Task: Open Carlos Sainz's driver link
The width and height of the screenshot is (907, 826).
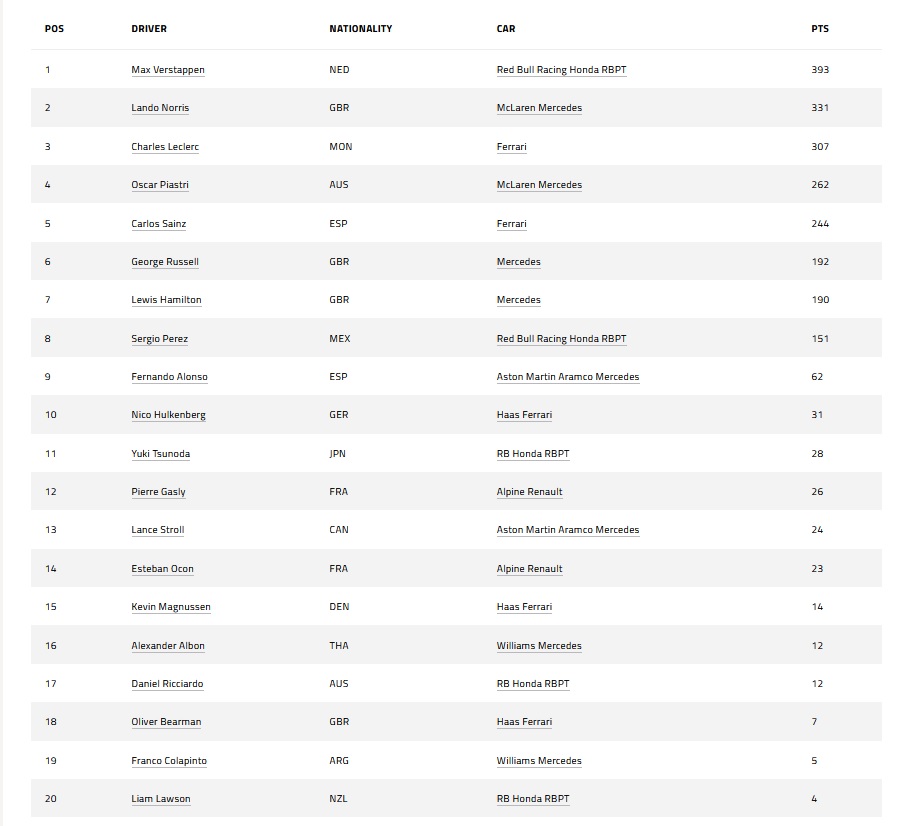Action: [159, 224]
